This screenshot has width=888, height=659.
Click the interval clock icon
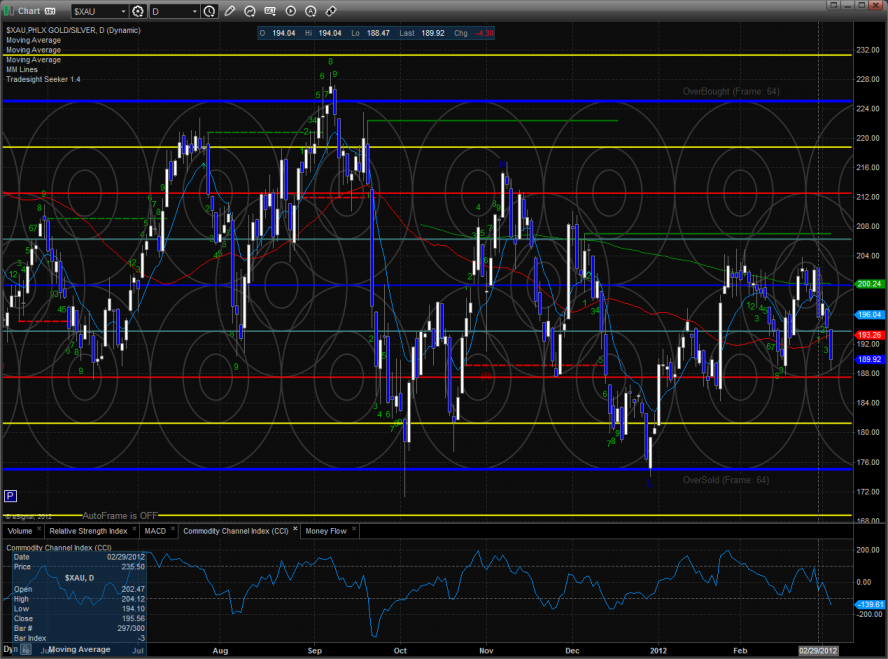[208, 11]
